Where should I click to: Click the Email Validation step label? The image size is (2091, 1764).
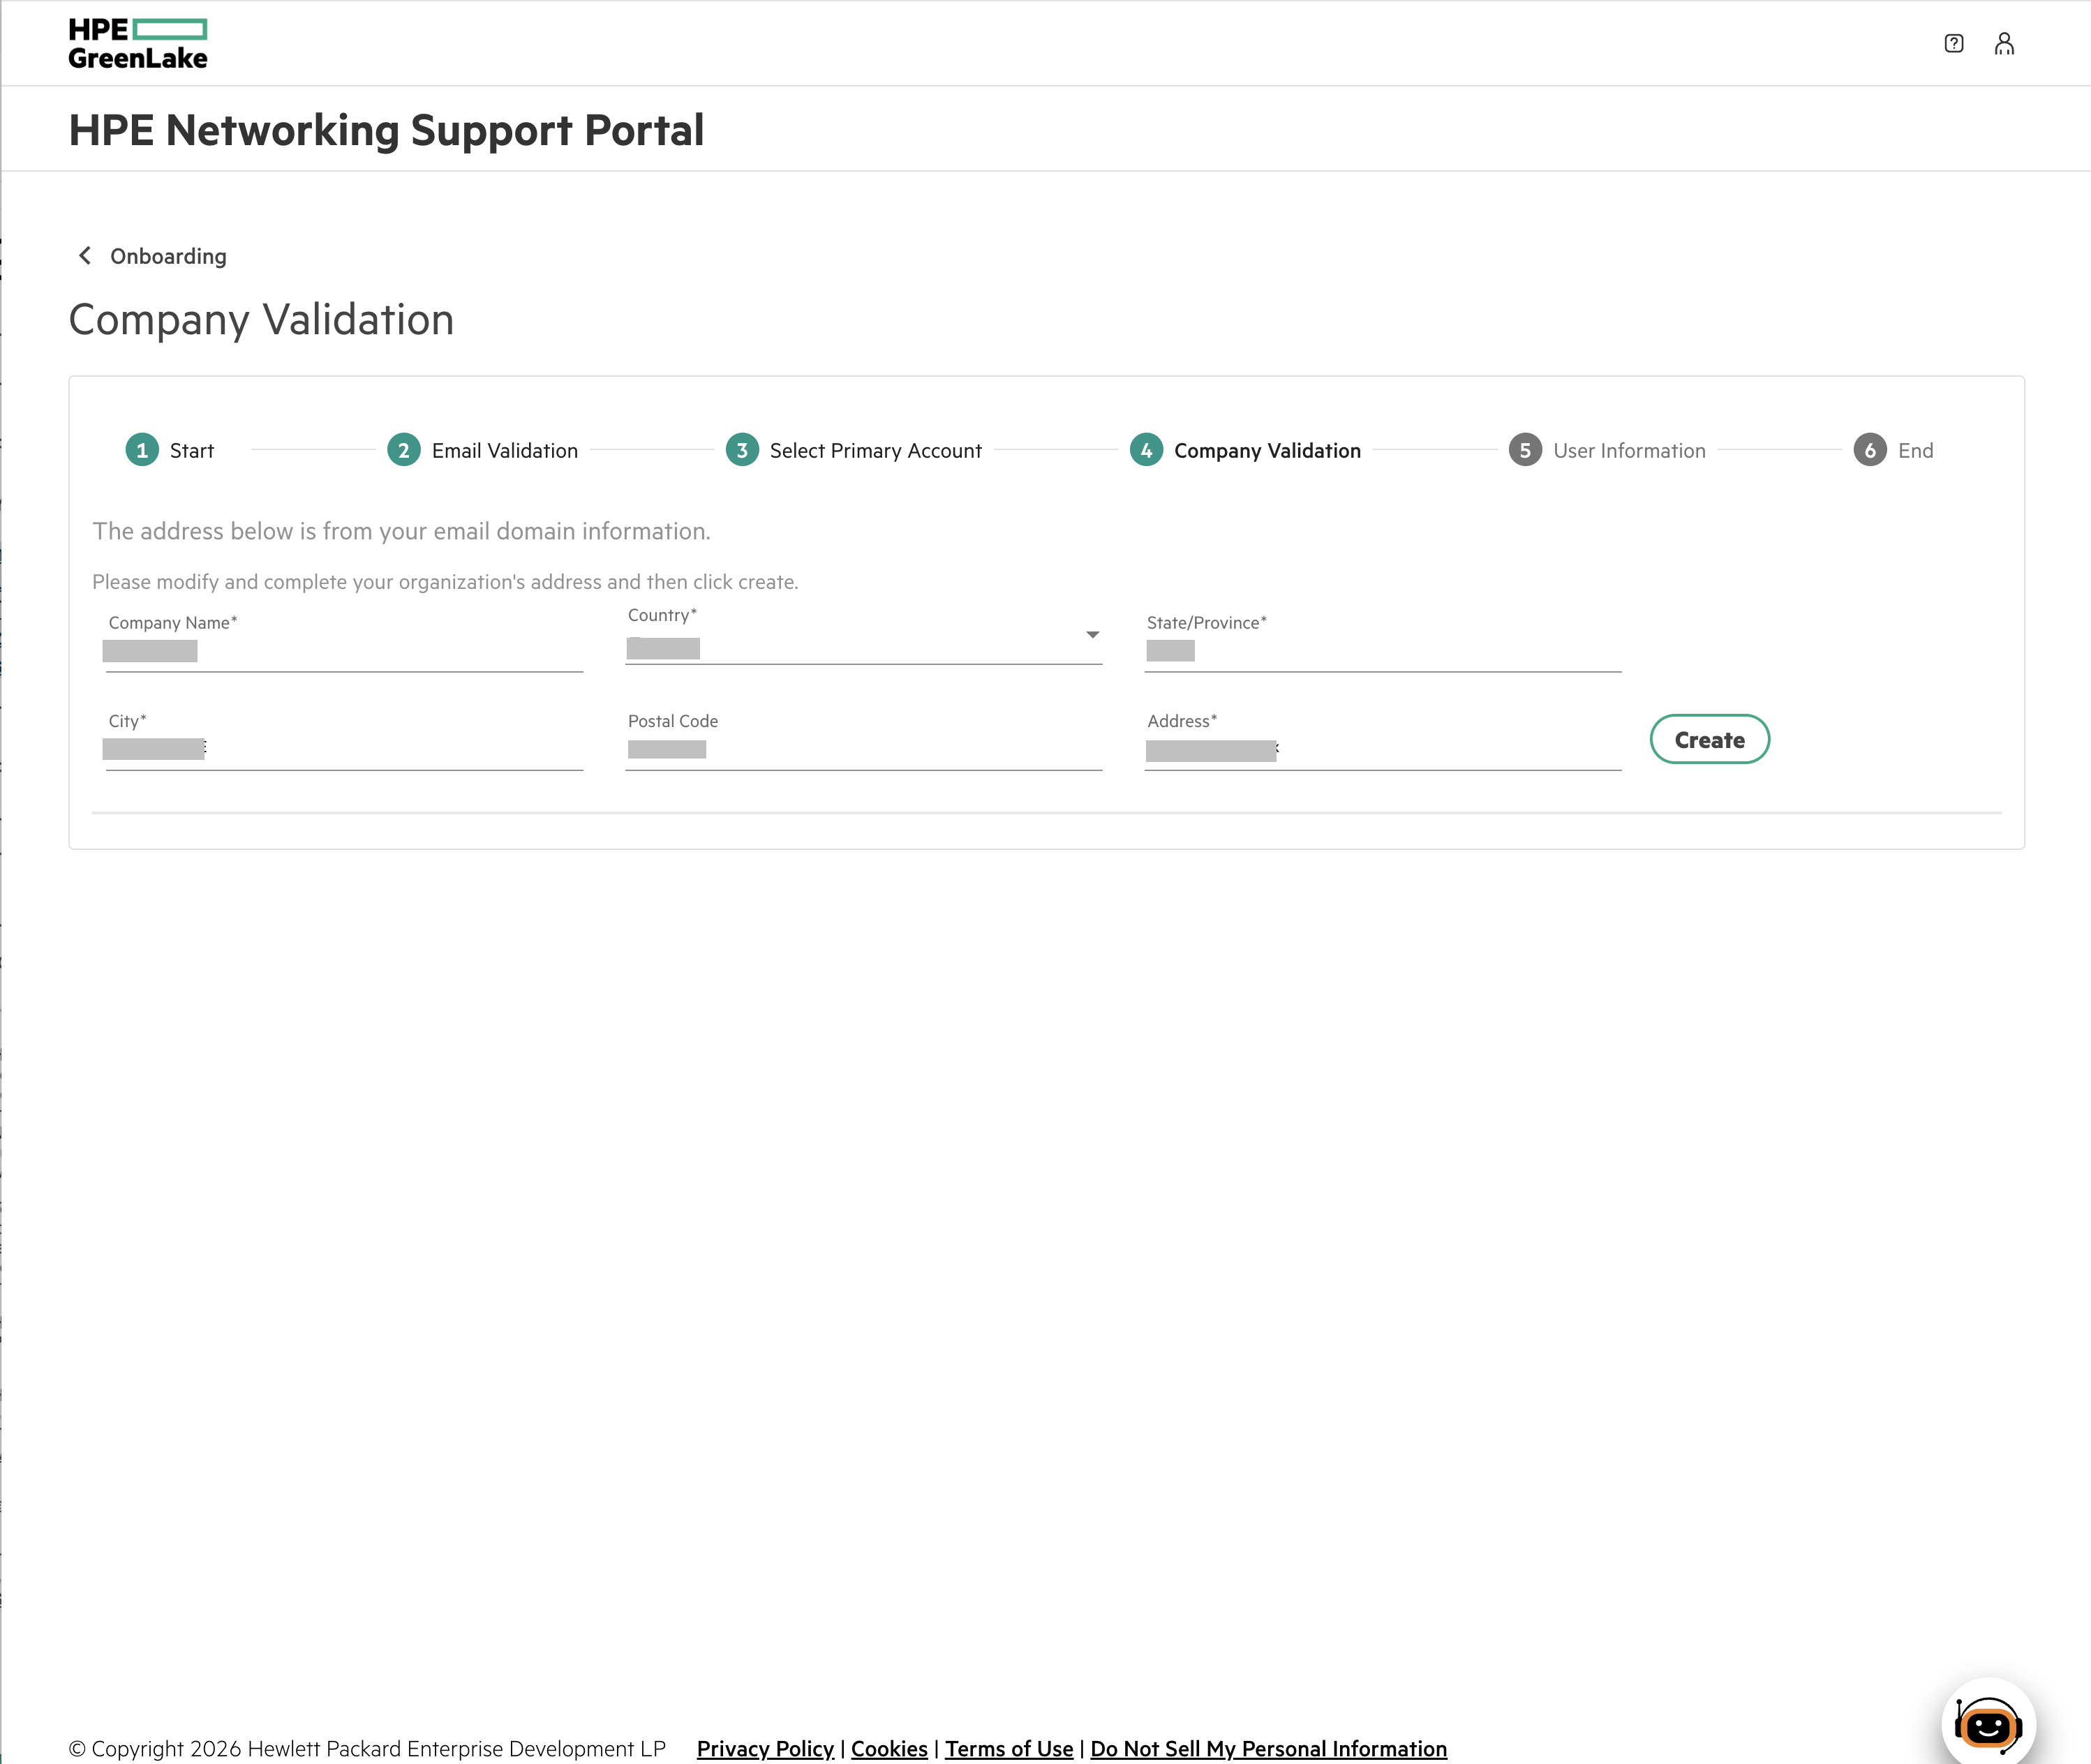click(505, 451)
